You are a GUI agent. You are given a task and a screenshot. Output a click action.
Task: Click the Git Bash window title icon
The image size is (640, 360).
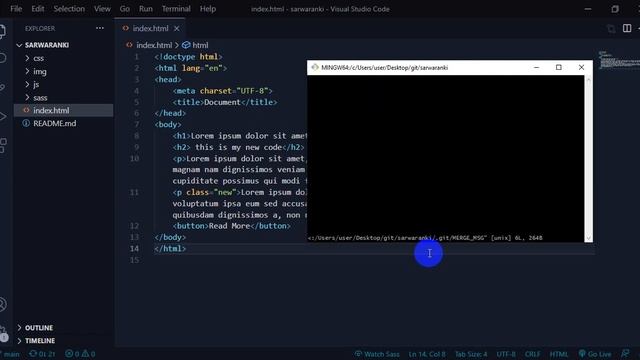(x=314, y=67)
